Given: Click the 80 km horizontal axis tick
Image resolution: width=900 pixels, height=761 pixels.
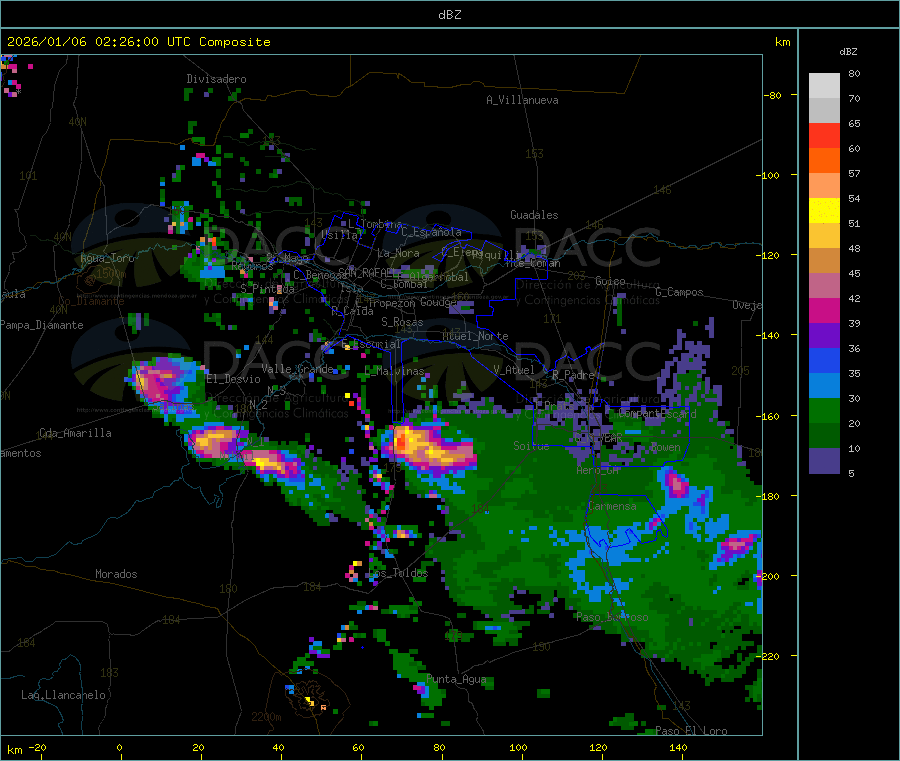Looking at the screenshot, I should [x=439, y=747].
